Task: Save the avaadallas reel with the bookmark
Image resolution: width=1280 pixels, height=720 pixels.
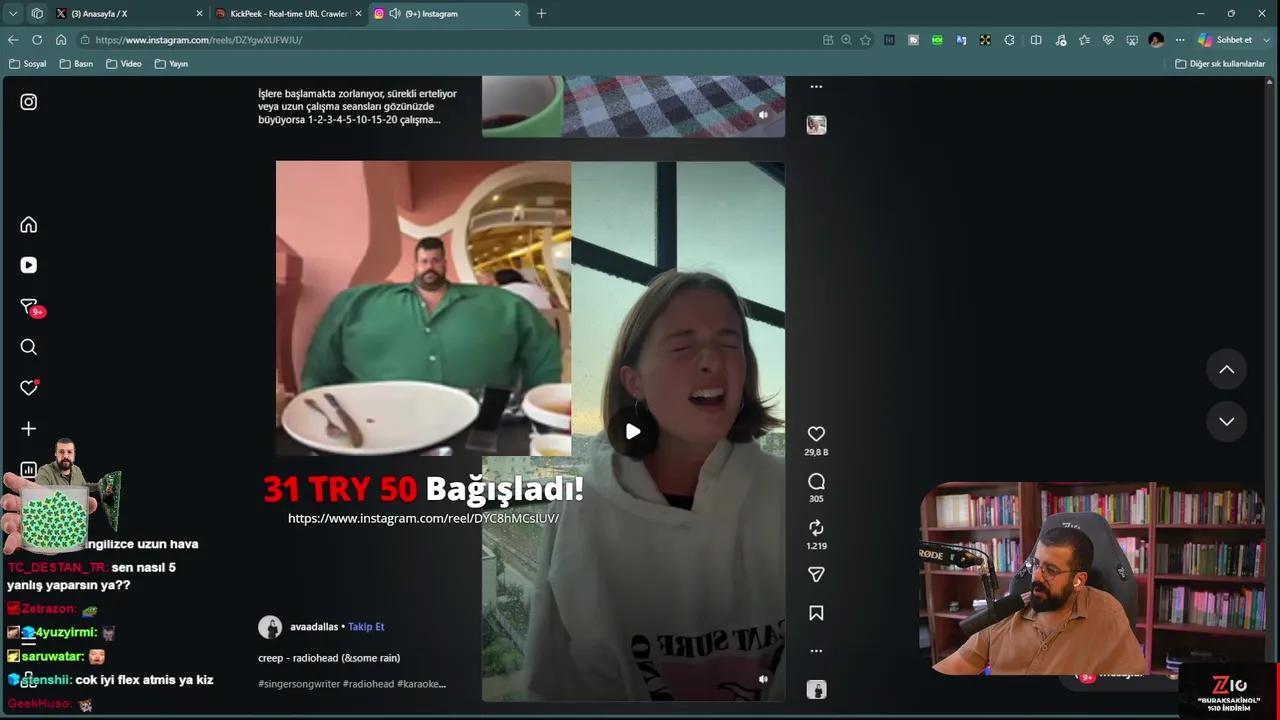Action: coord(816,613)
